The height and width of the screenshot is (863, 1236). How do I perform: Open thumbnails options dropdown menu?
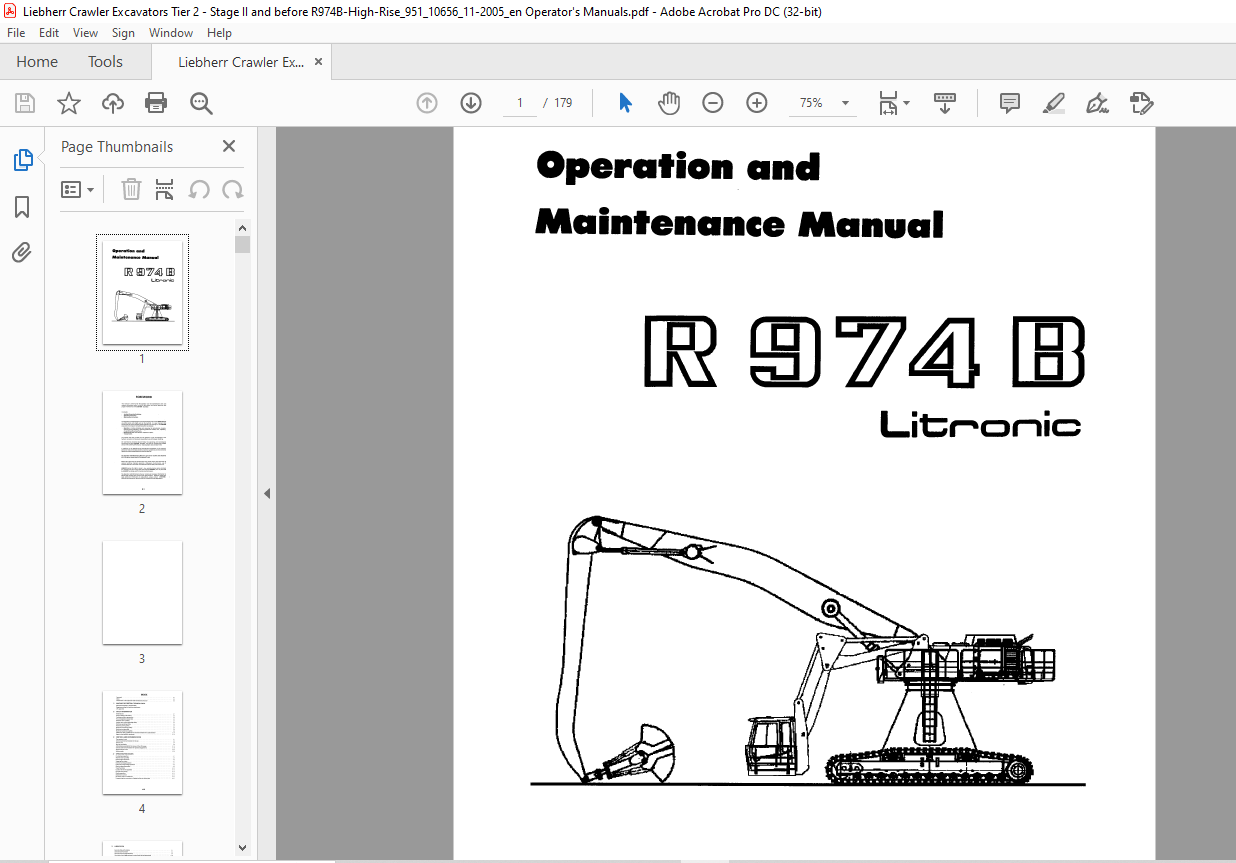tap(78, 189)
